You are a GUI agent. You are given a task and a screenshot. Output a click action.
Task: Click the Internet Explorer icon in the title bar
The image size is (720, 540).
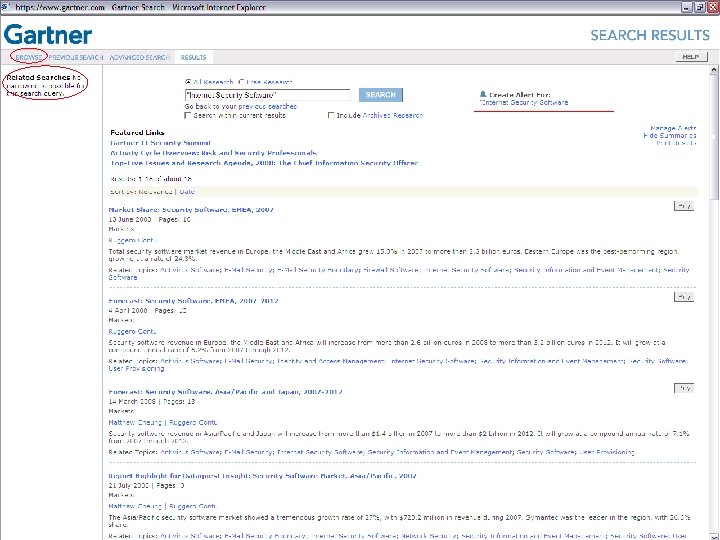6,7
